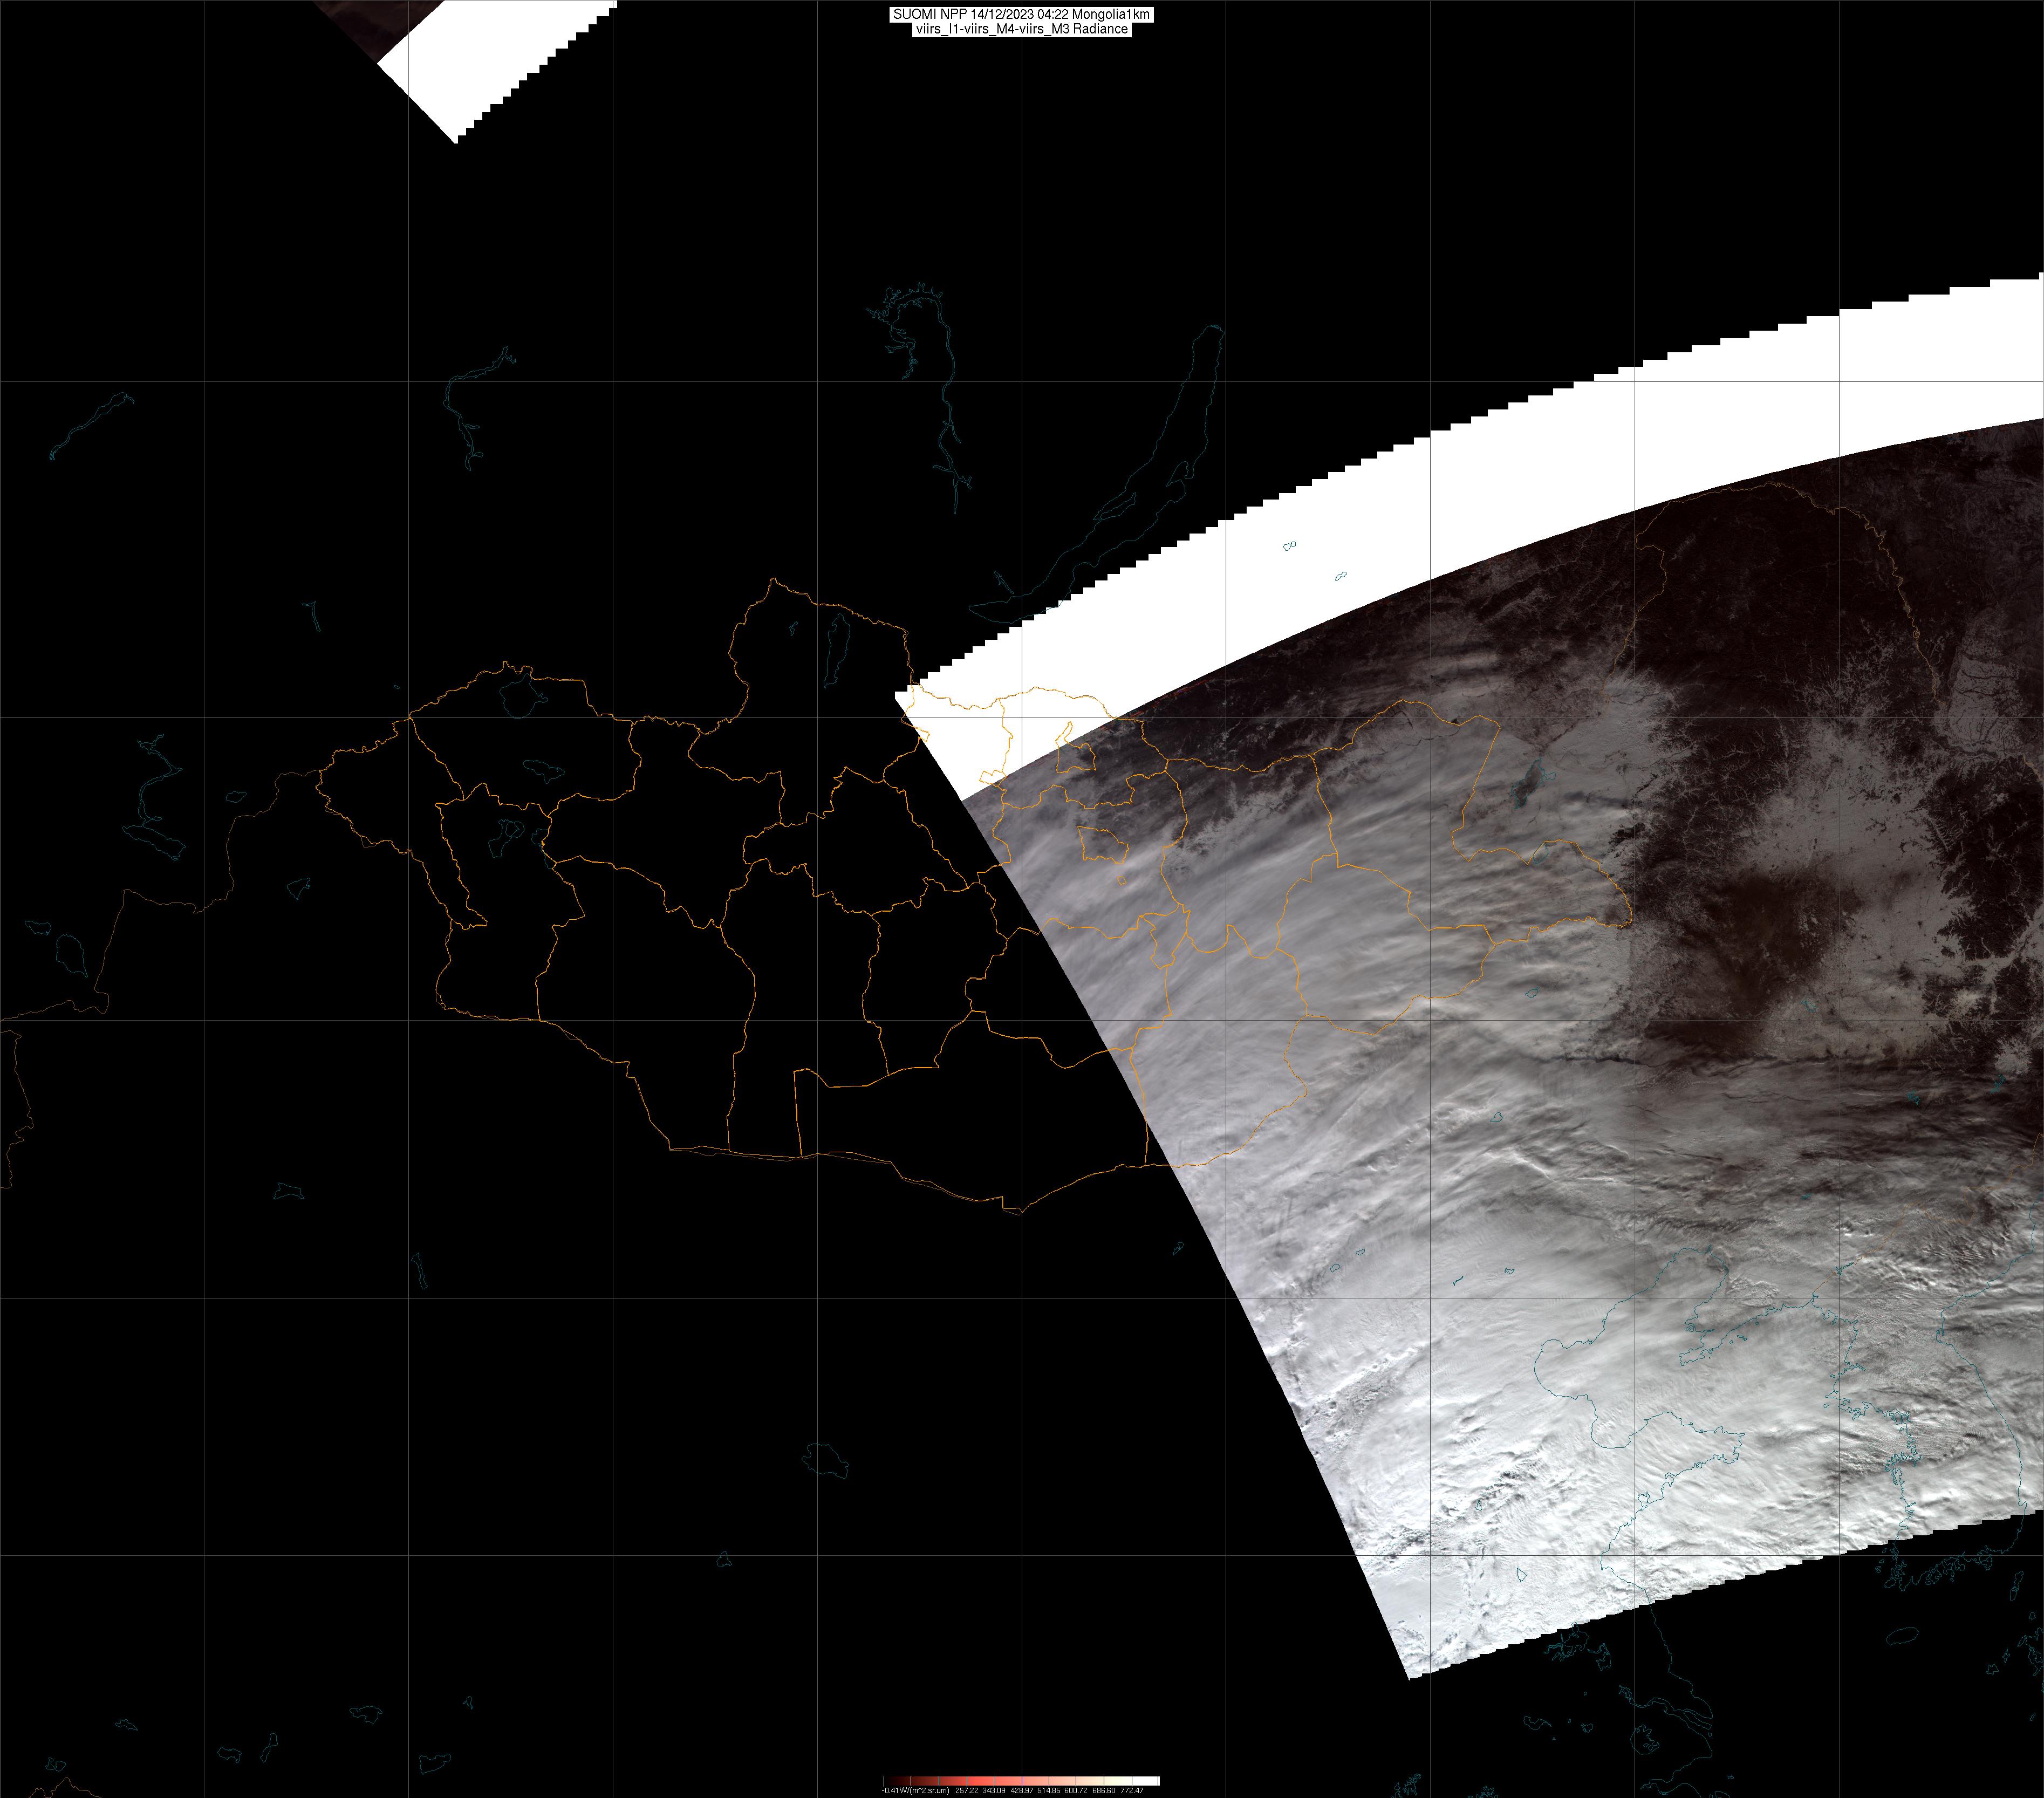2044x1798 pixels.
Task: Click the pale cream colorbar segment
Action: click(x=1117, y=1781)
